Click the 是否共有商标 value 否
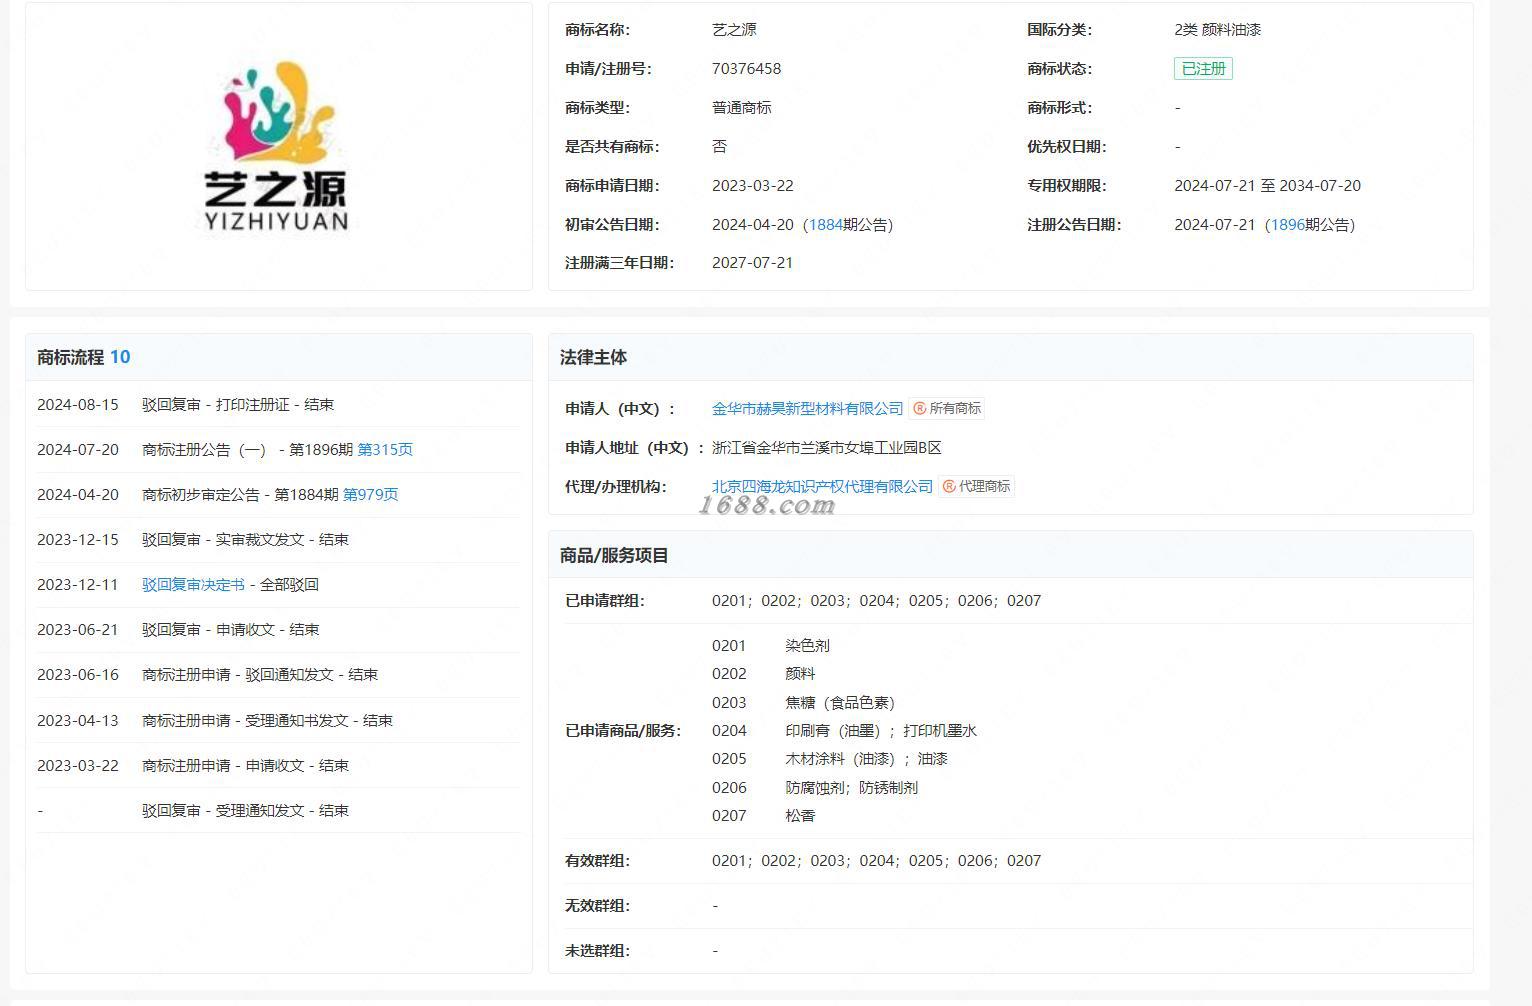Viewport: 1532px width, 1006px height. point(720,147)
